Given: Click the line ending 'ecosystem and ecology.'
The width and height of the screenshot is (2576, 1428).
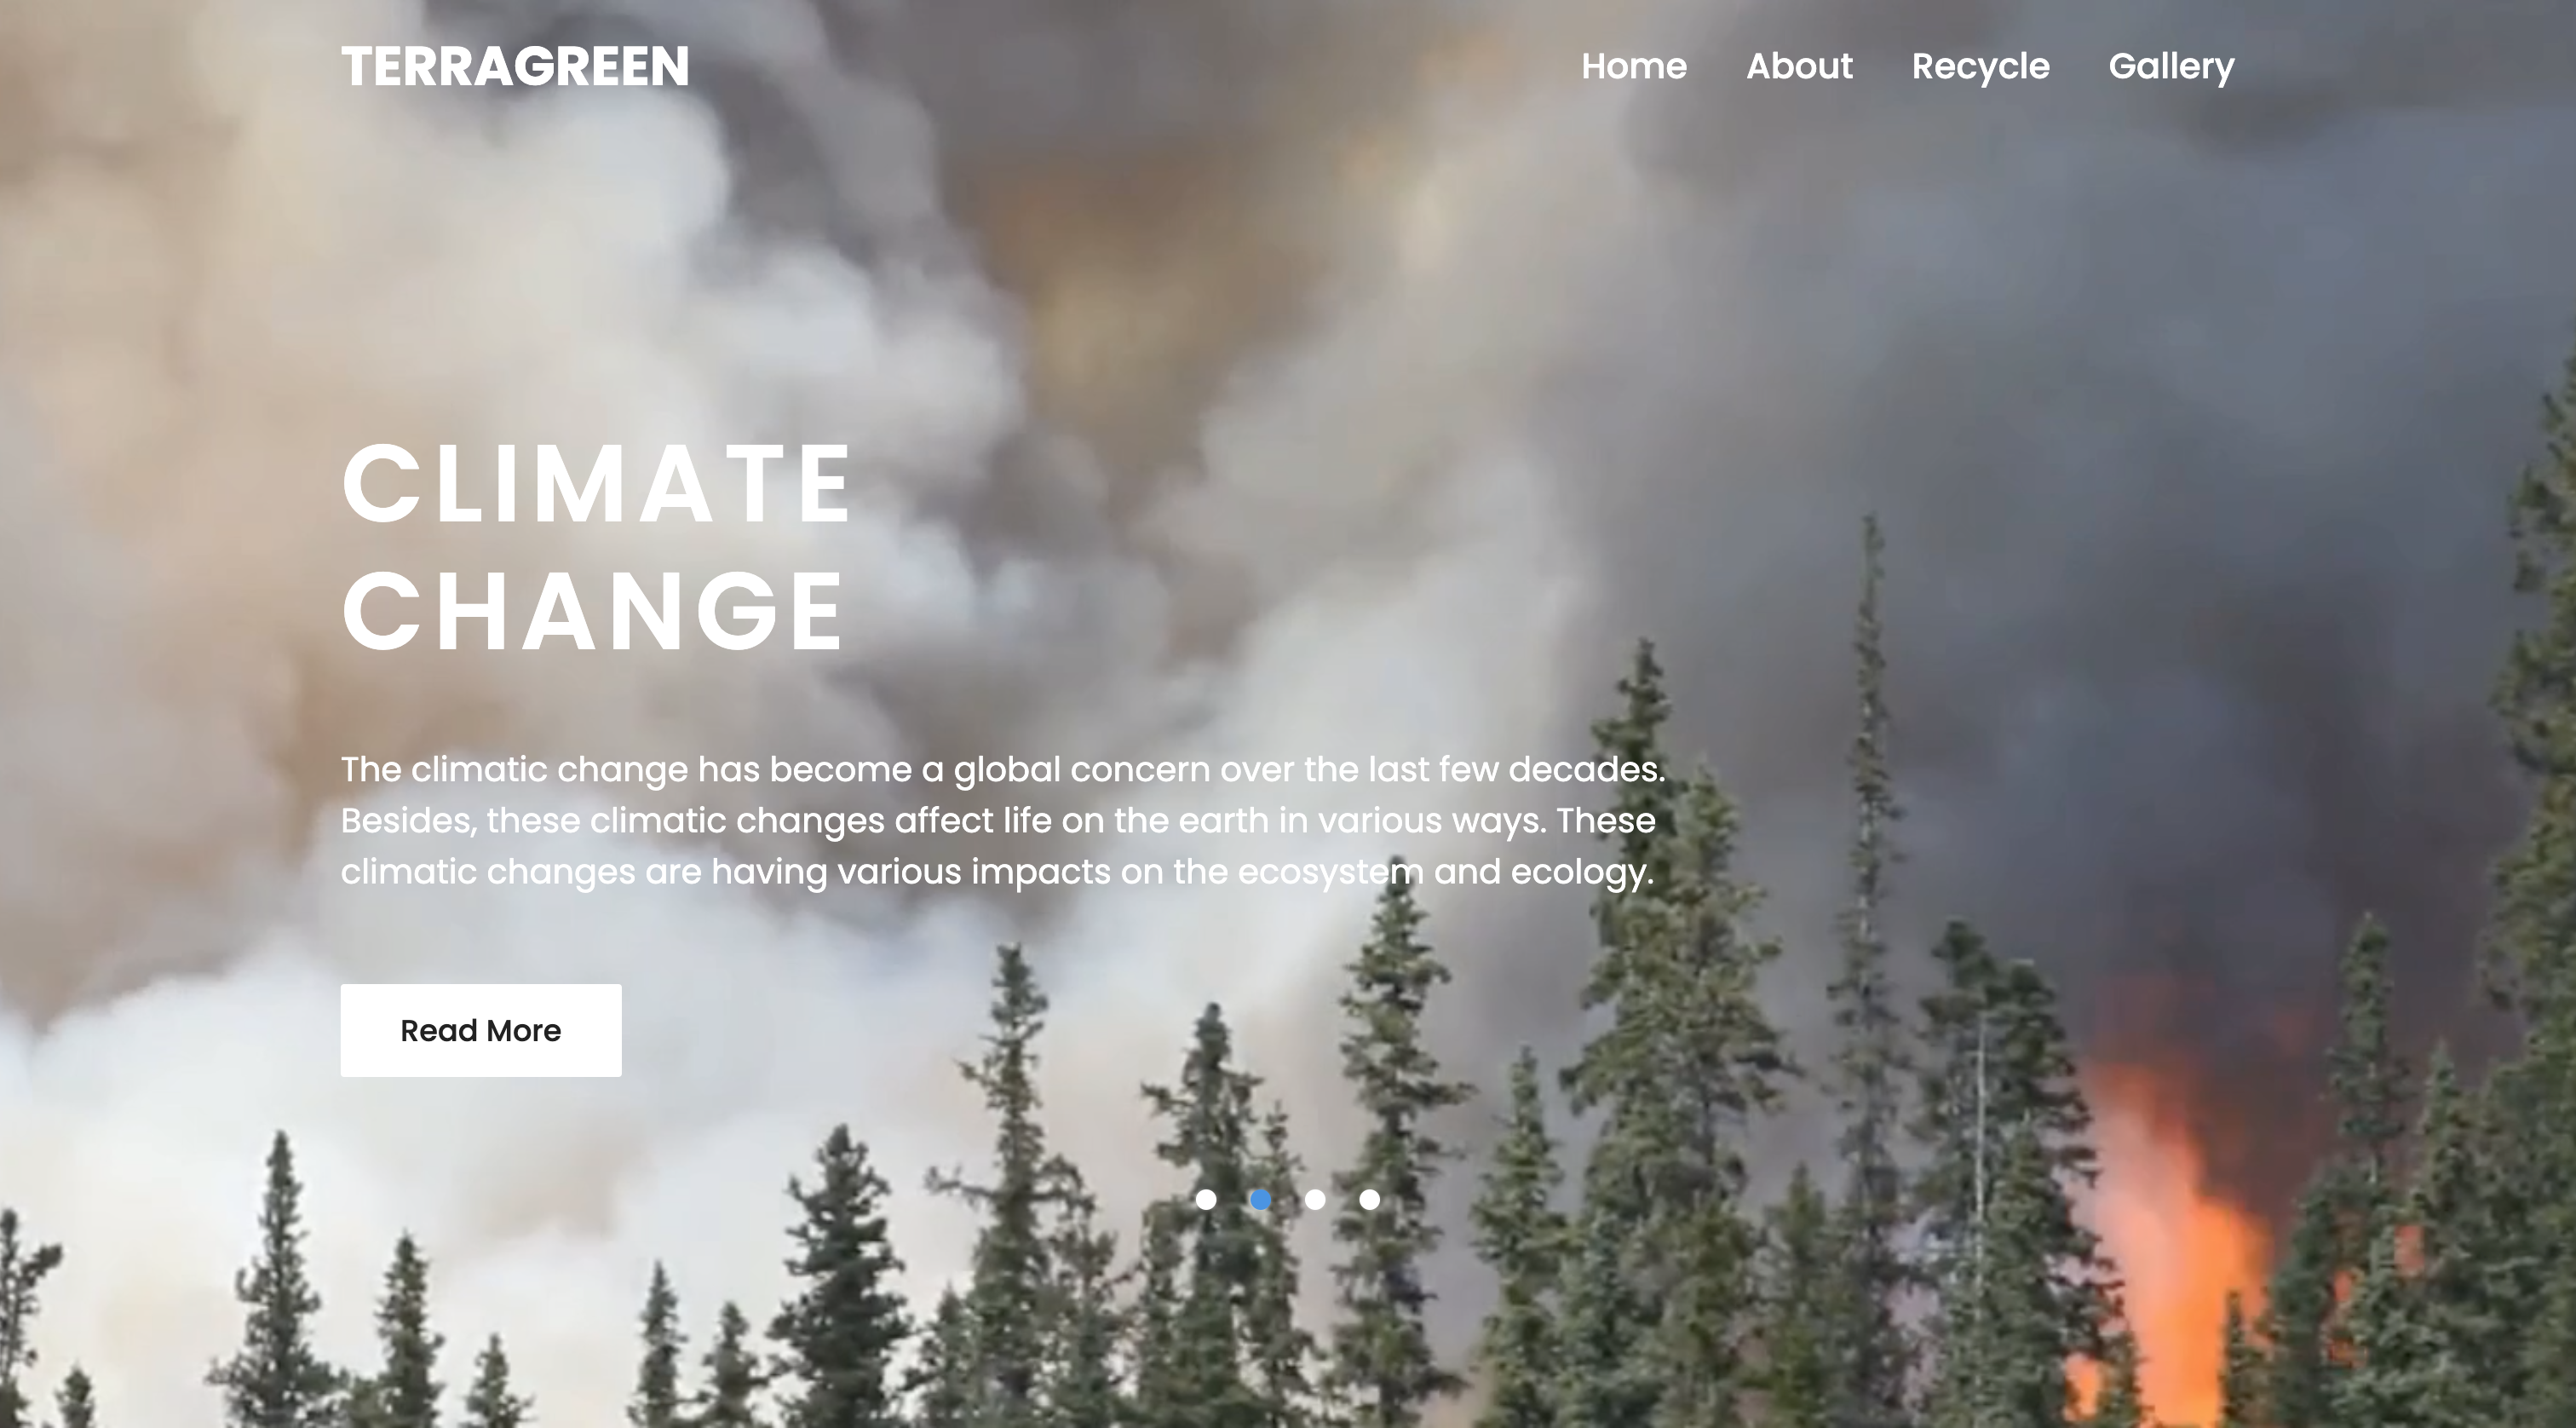Looking at the screenshot, I should point(997,872).
